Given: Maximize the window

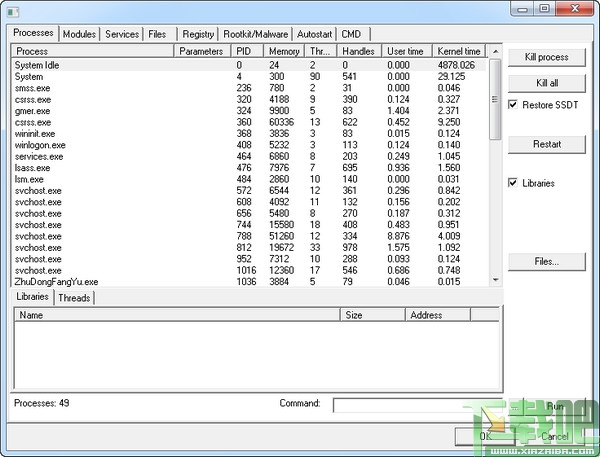Looking at the screenshot, I should click(545, 8).
